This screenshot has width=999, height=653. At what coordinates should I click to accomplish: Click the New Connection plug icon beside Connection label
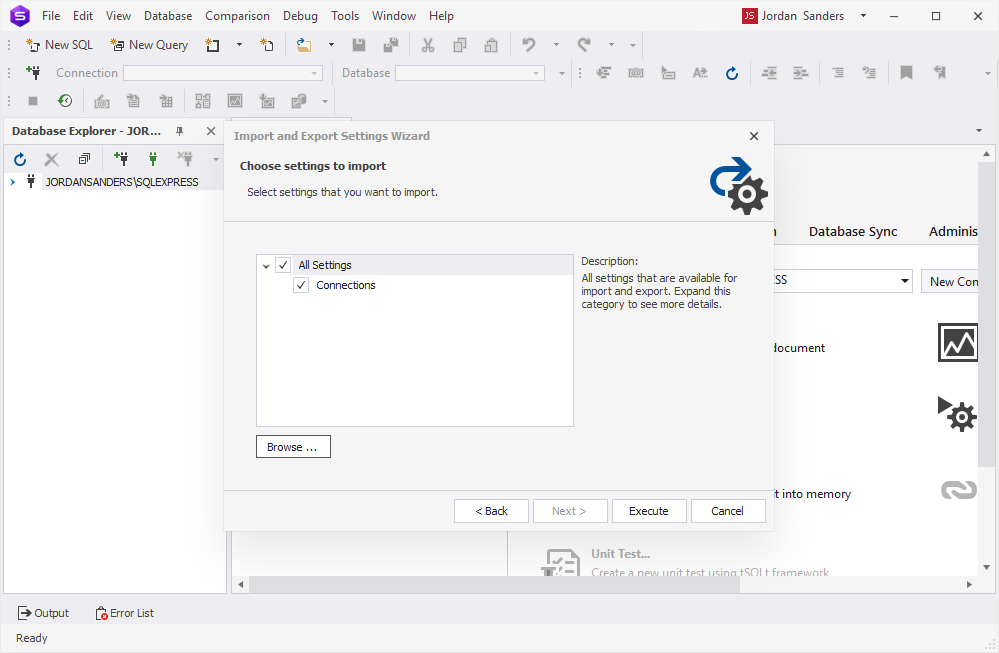(33, 73)
